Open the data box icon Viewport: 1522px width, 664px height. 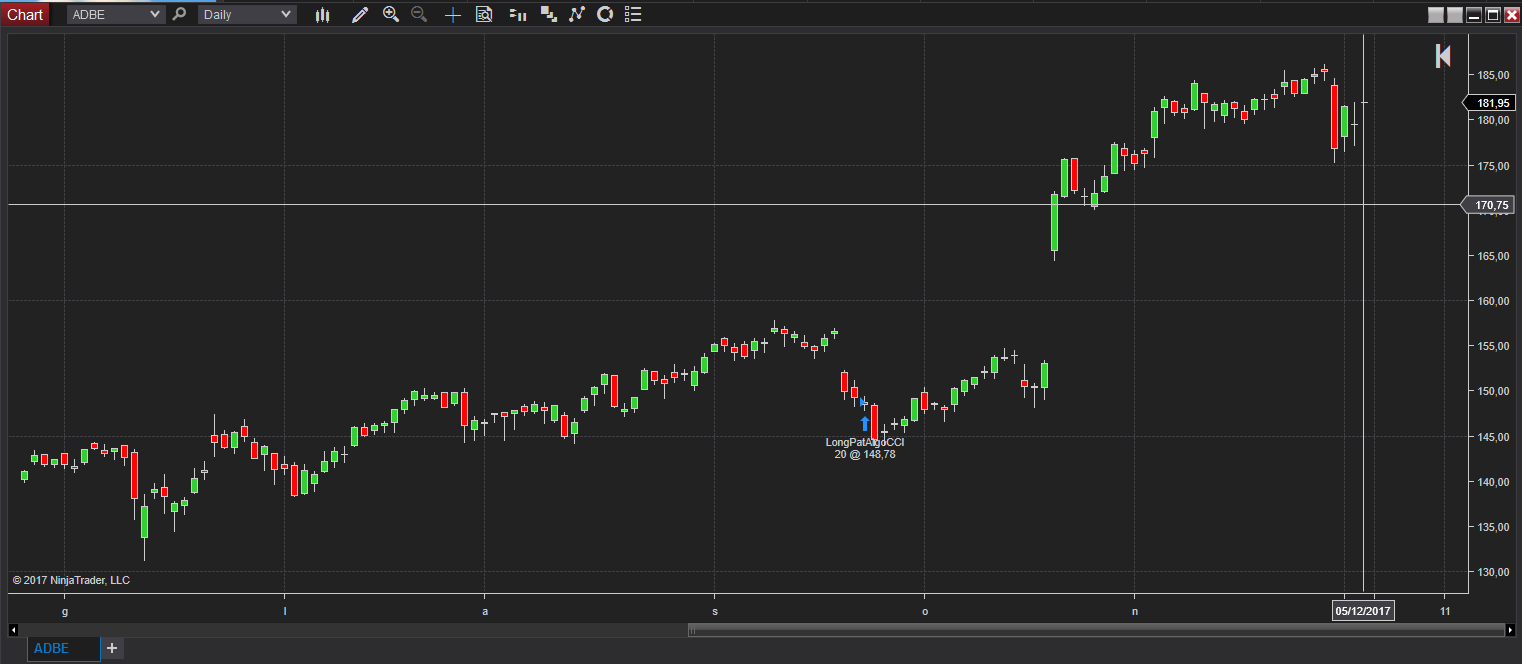(484, 15)
